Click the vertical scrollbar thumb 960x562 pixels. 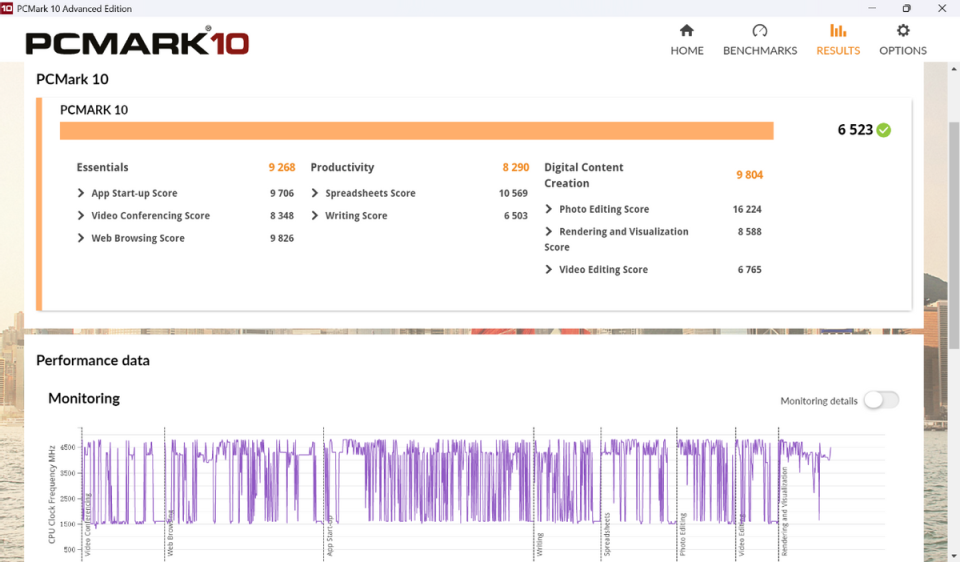(954, 236)
